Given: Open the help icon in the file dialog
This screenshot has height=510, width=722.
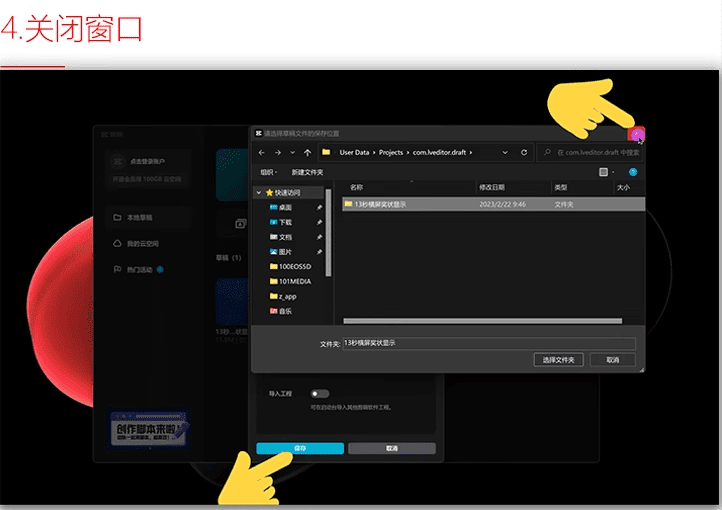Looking at the screenshot, I should [633, 172].
